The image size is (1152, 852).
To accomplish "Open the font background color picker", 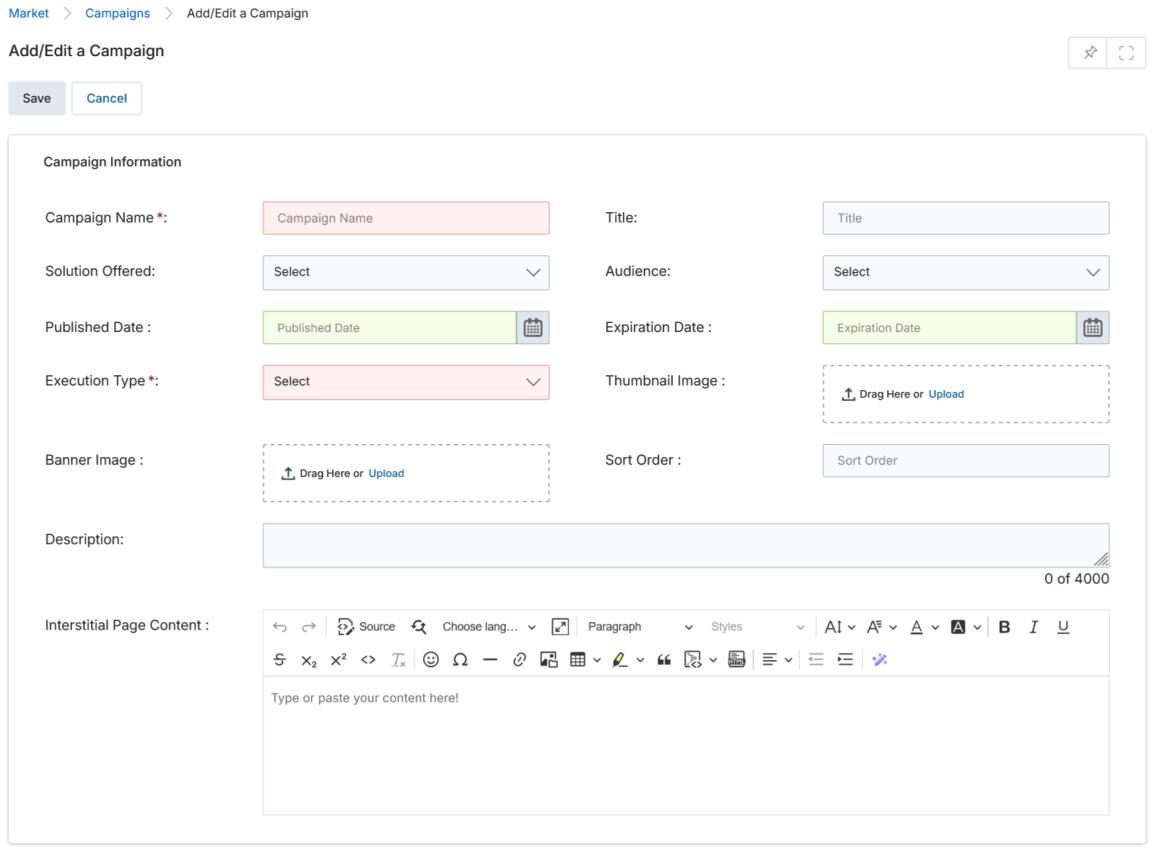I will point(965,627).
